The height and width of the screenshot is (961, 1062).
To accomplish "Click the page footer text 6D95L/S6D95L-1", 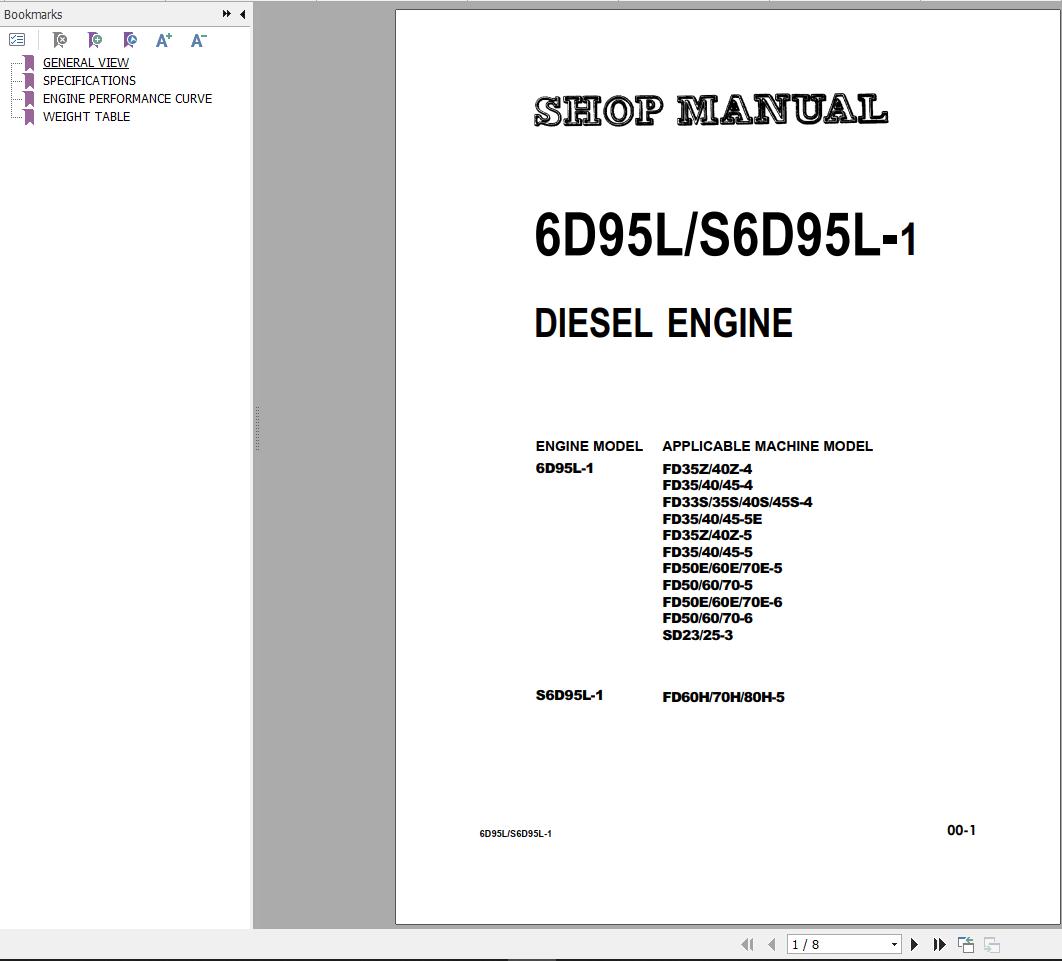I will pos(515,834).
